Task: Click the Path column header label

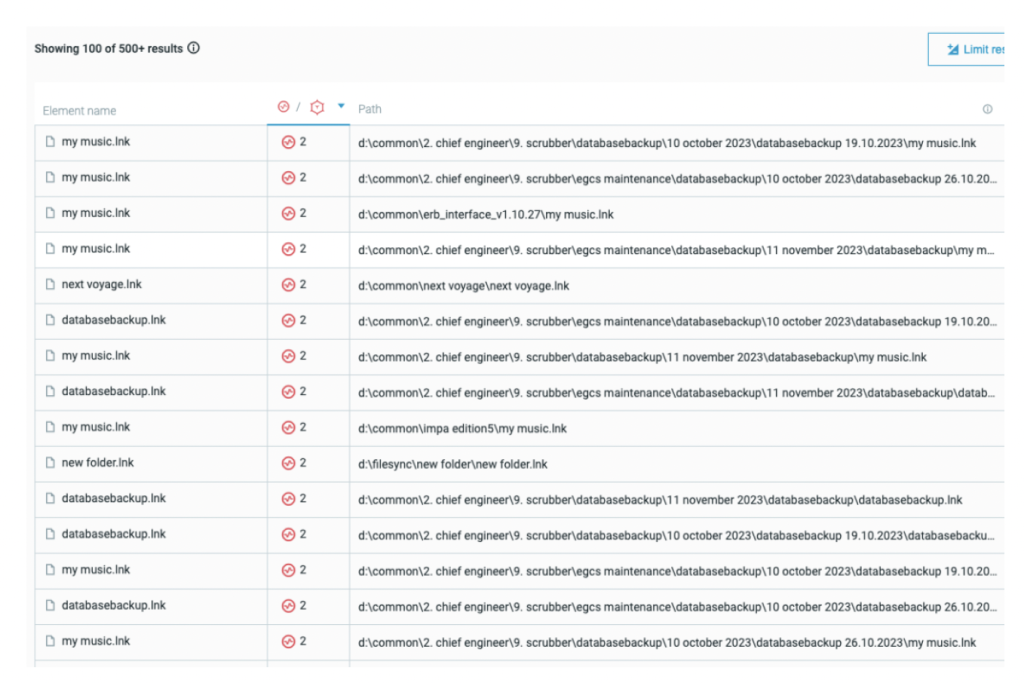Action: [x=369, y=109]
